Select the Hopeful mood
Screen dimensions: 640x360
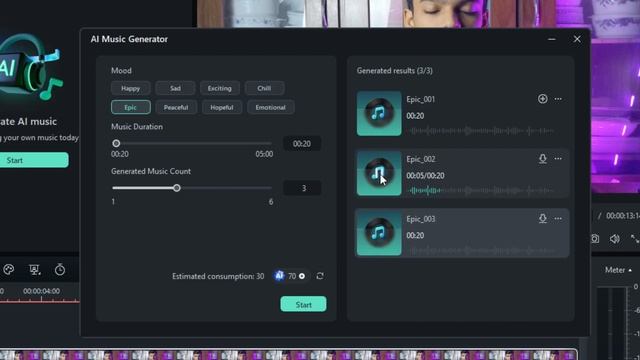pyautogui.click(x=222, y=107)
